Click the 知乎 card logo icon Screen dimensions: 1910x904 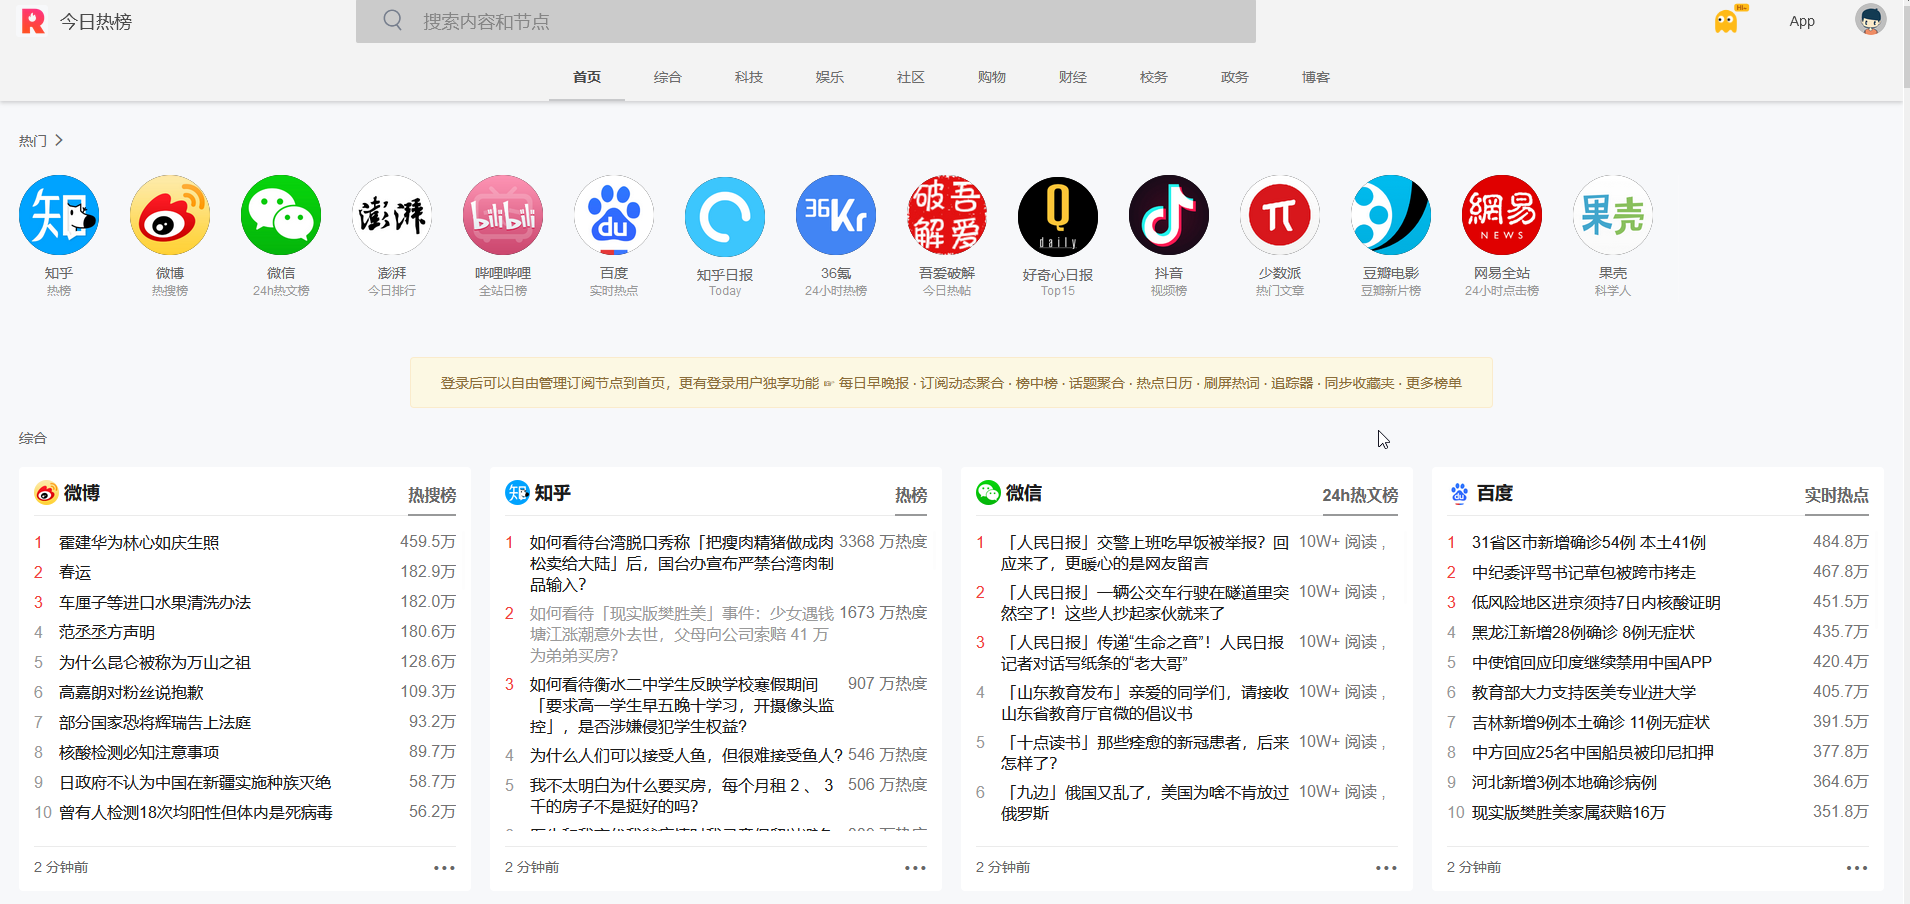tap(517, 492)
